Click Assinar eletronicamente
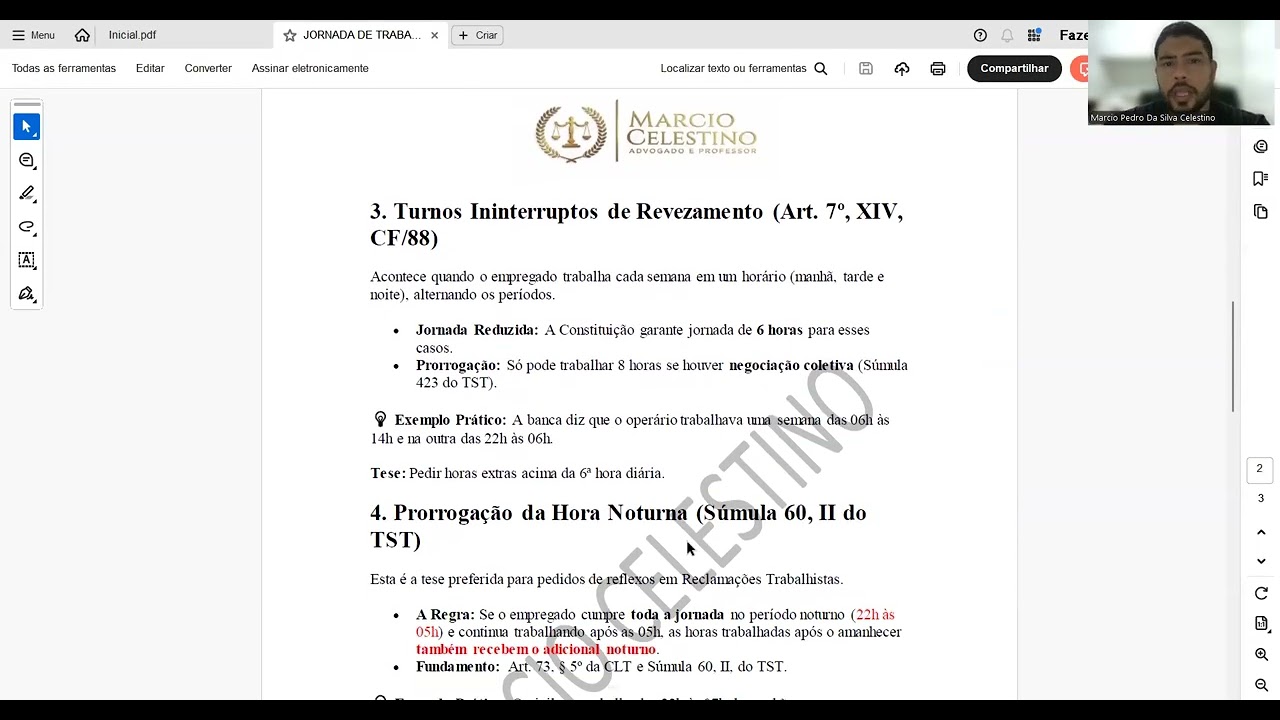The height and width of the screenshot is (720, 1280). 310,68
